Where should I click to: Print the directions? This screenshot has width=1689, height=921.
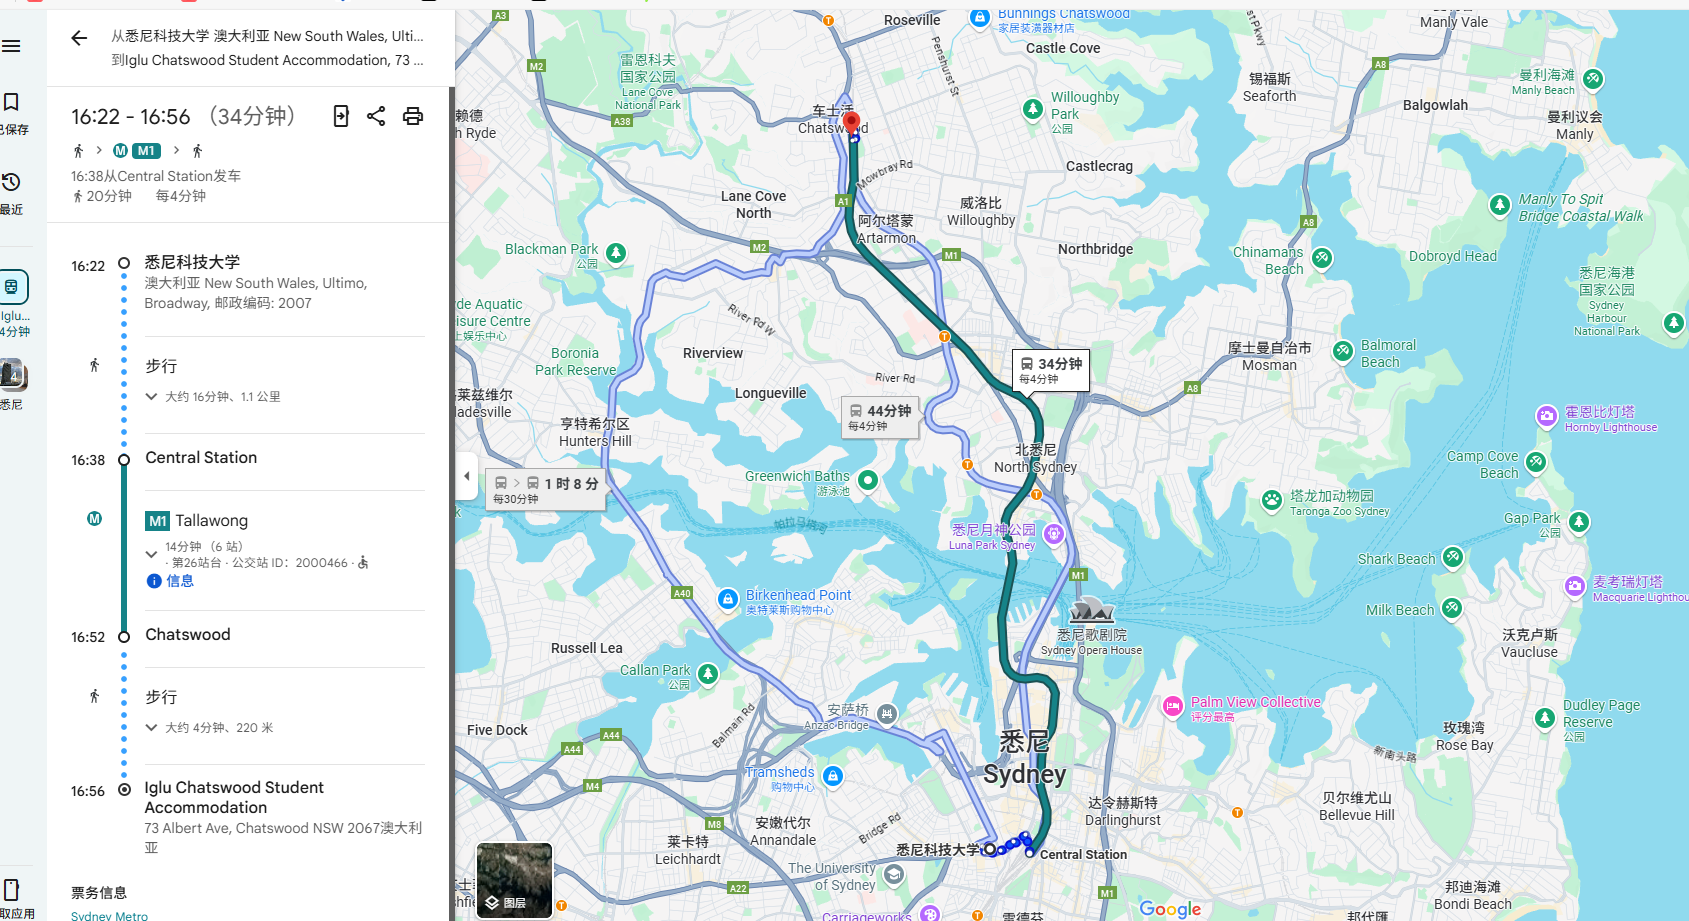pos(412,116)
